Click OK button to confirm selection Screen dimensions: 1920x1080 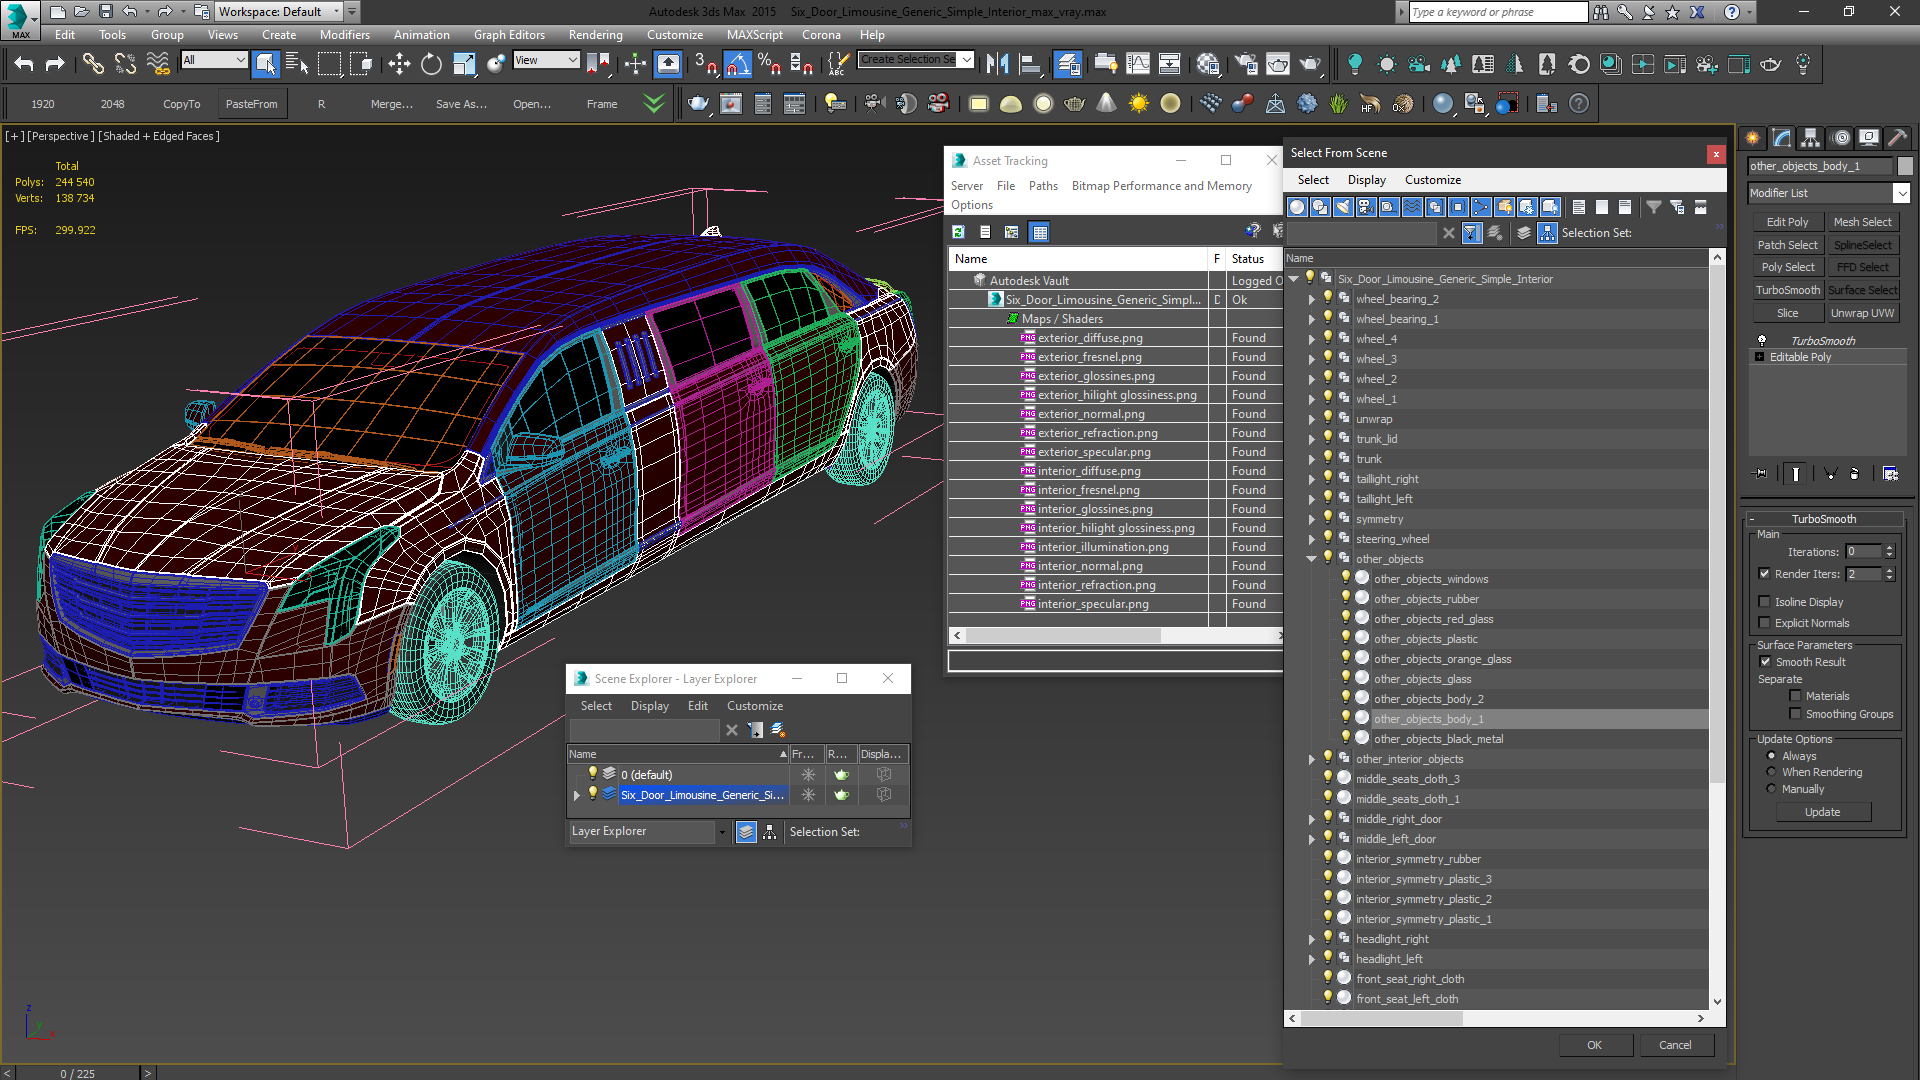1594,1044
